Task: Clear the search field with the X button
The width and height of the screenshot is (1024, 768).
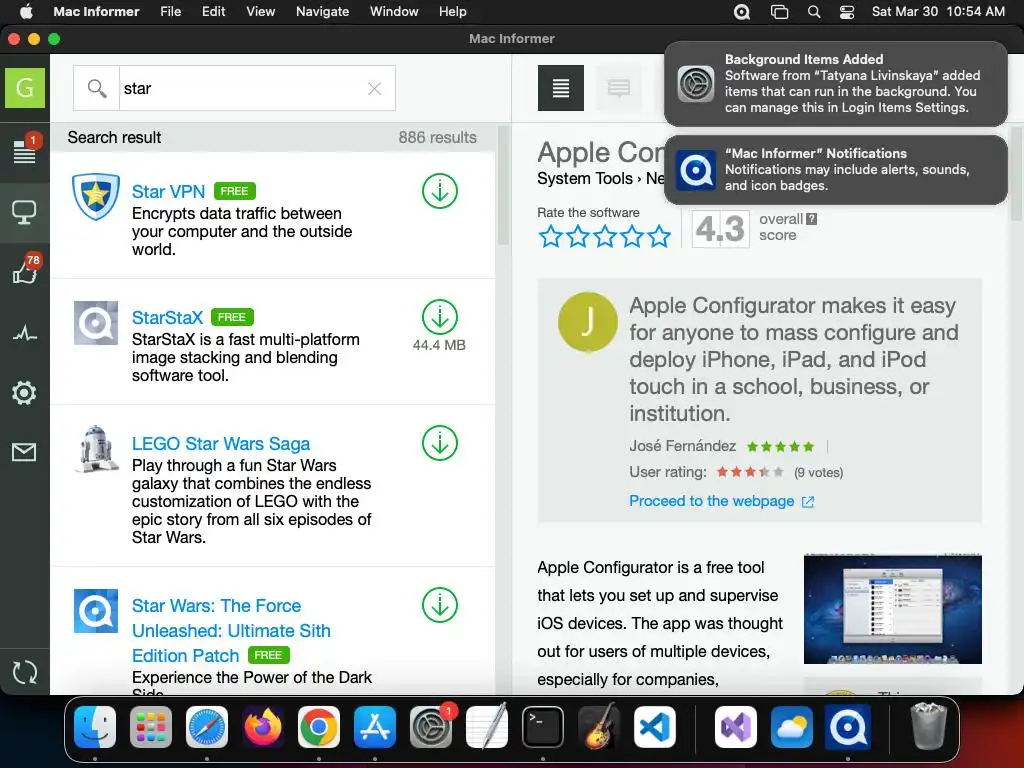Action: [374, 89]
